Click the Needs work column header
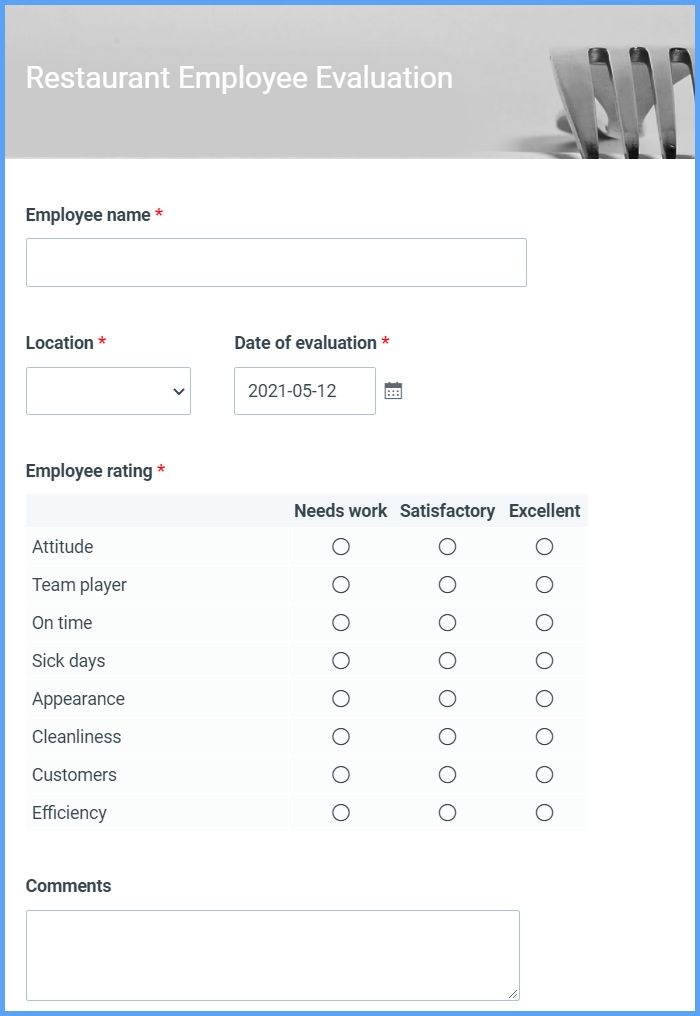Viewport: 700px width, 1016px height. (x=340, y=511)
